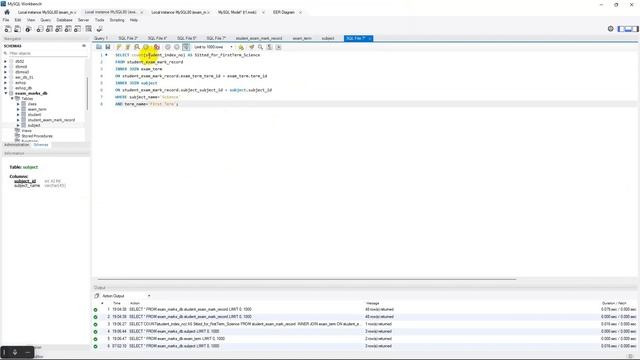The height and width of the screenshot is (360, 640).
Task: Select output row 3 with the COUNT query
Action: 364,324
